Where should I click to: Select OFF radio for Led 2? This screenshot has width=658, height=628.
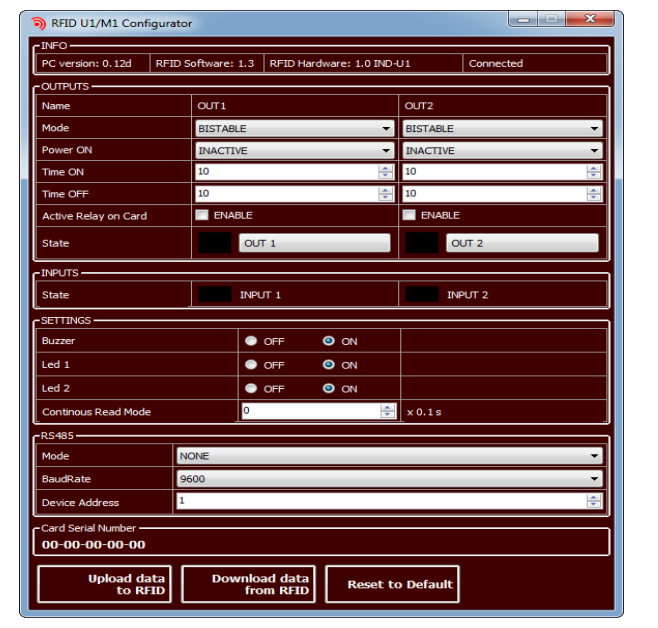click(251, 388)
